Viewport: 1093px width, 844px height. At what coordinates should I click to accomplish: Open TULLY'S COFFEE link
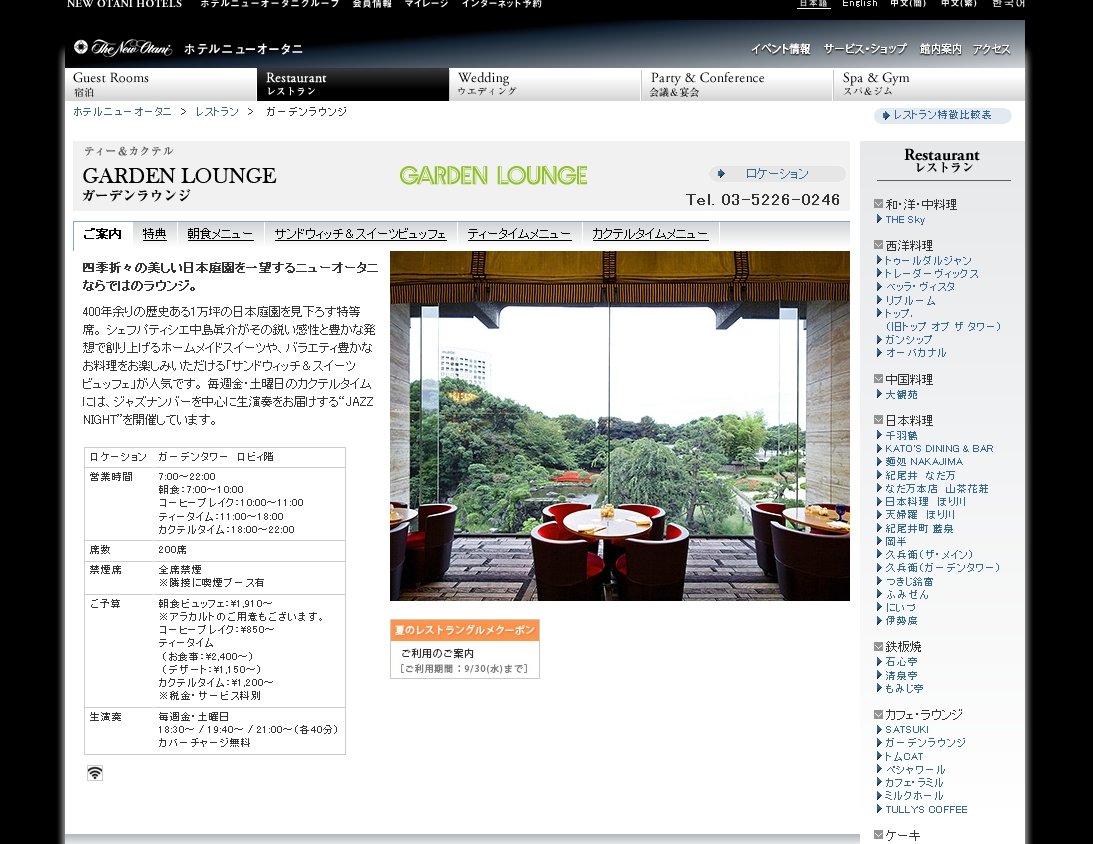tap(926, 810)
